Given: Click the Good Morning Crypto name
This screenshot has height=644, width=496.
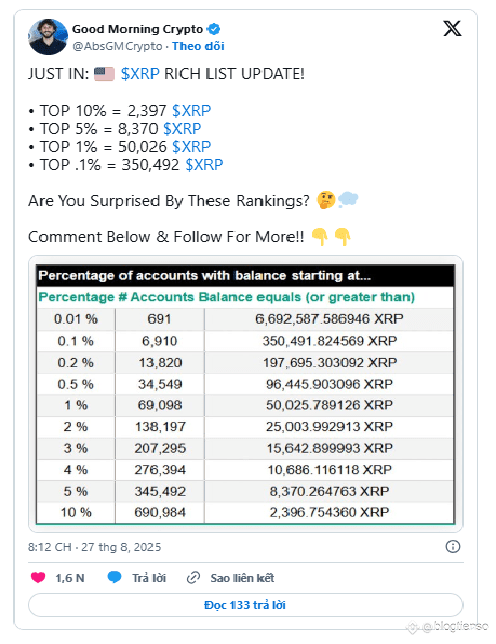Looking at the screenshot, I should 138,29.
